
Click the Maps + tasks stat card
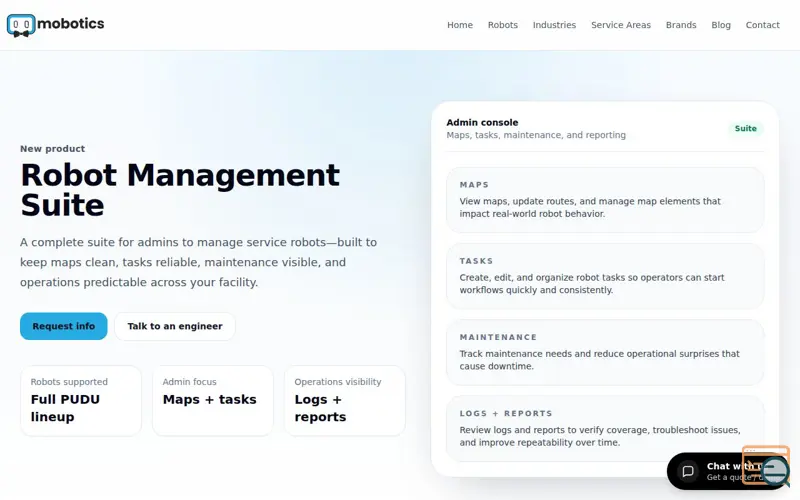click(x=213, y=401)
